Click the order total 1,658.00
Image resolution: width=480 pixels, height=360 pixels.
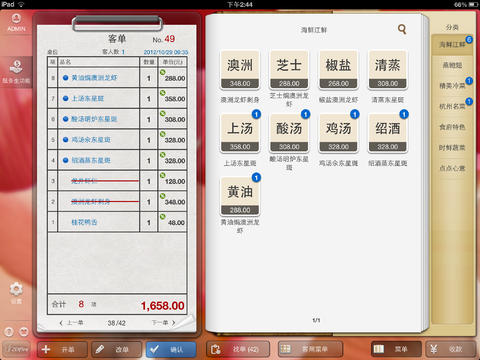pos(163,306)
